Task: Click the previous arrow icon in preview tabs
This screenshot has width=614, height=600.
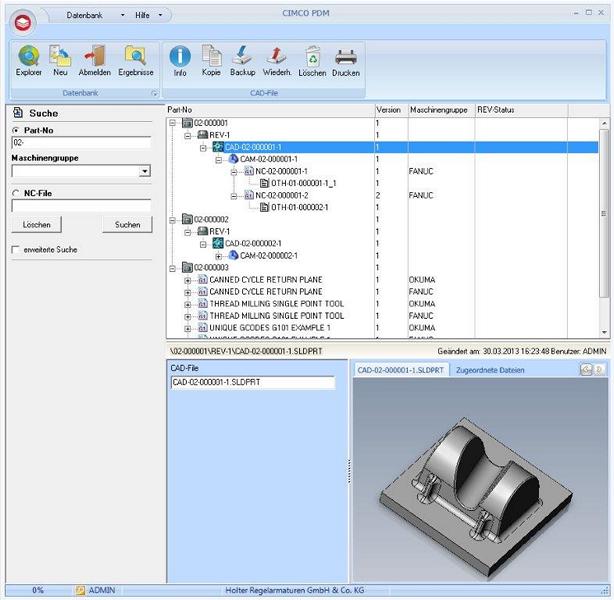Action: point(586,369)
